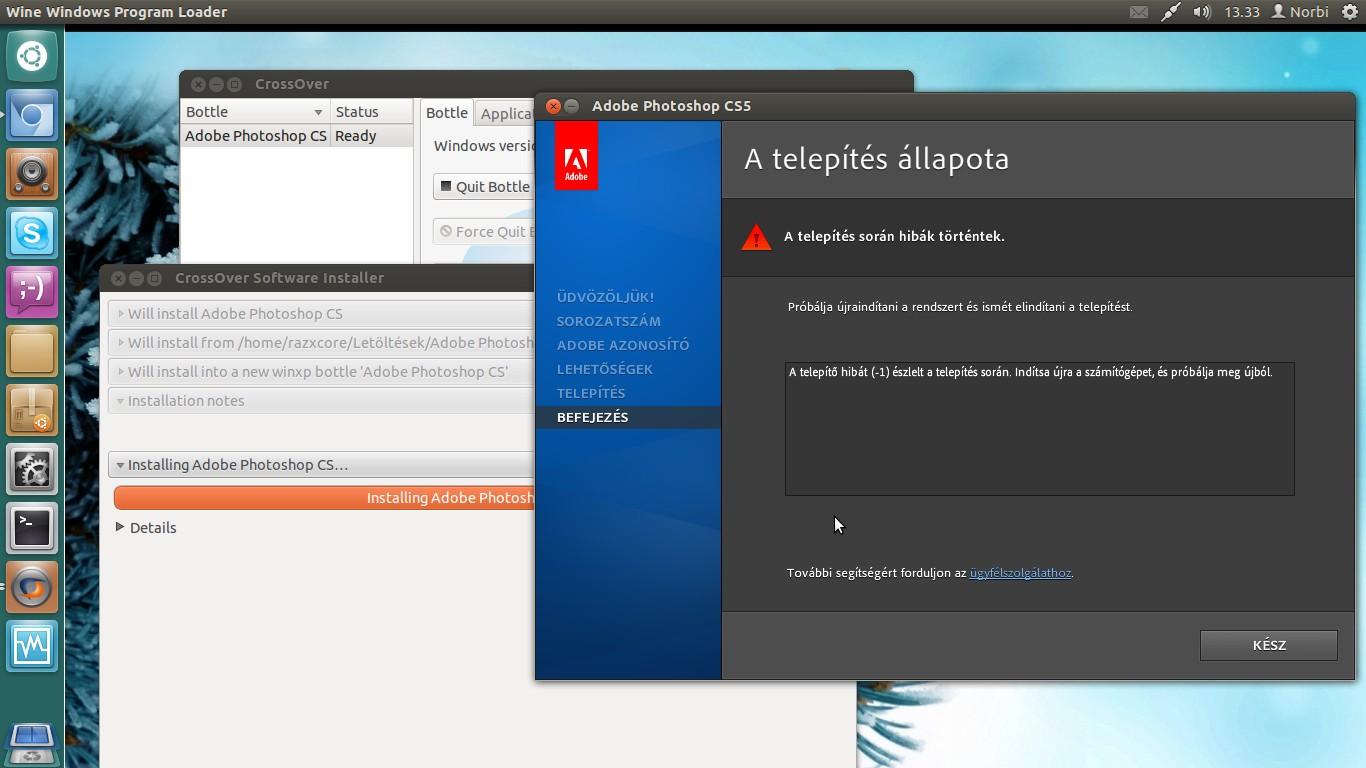Expand 'Will install into a new winxp bottle' section

[321, 371]
